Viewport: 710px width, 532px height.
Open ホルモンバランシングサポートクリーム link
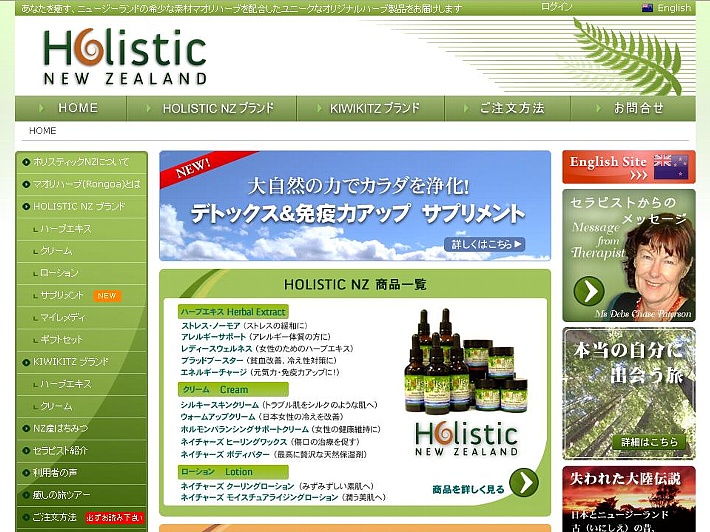tap(245, 429)
